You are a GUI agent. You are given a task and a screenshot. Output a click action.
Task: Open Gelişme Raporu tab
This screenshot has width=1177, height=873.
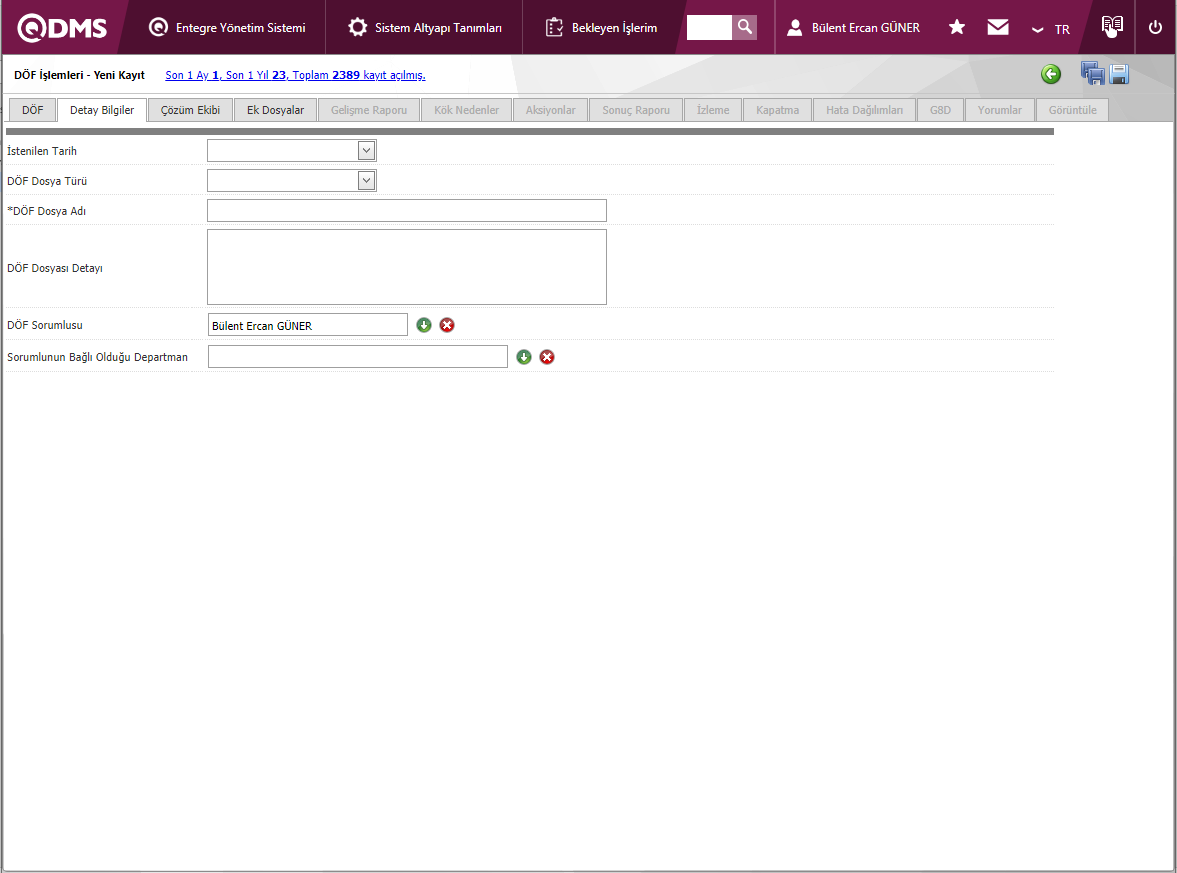pyautogui.click(x=369, y=110)
